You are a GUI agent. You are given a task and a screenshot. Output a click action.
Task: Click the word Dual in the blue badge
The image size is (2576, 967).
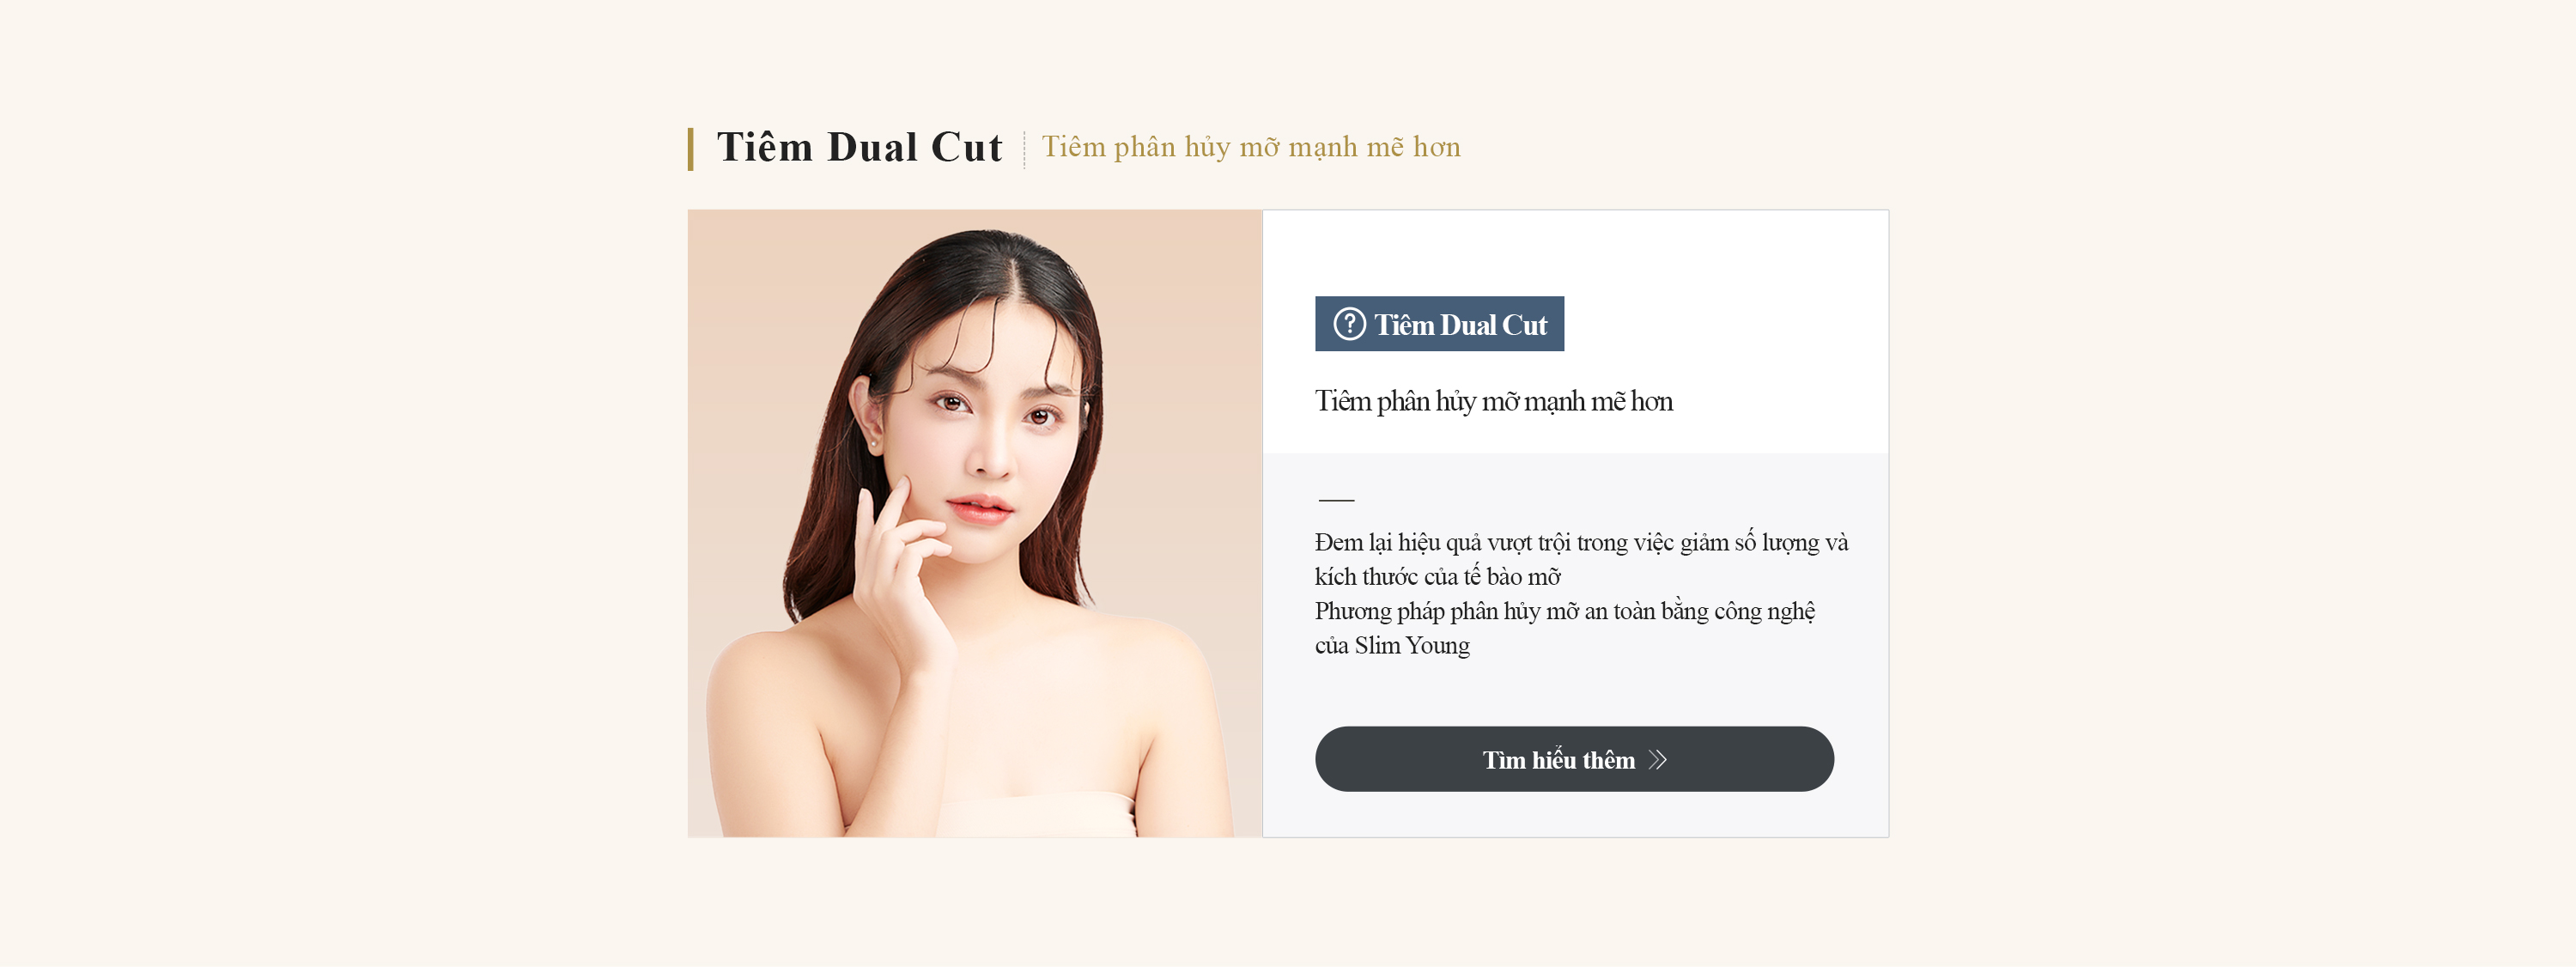coord(1468,325)
